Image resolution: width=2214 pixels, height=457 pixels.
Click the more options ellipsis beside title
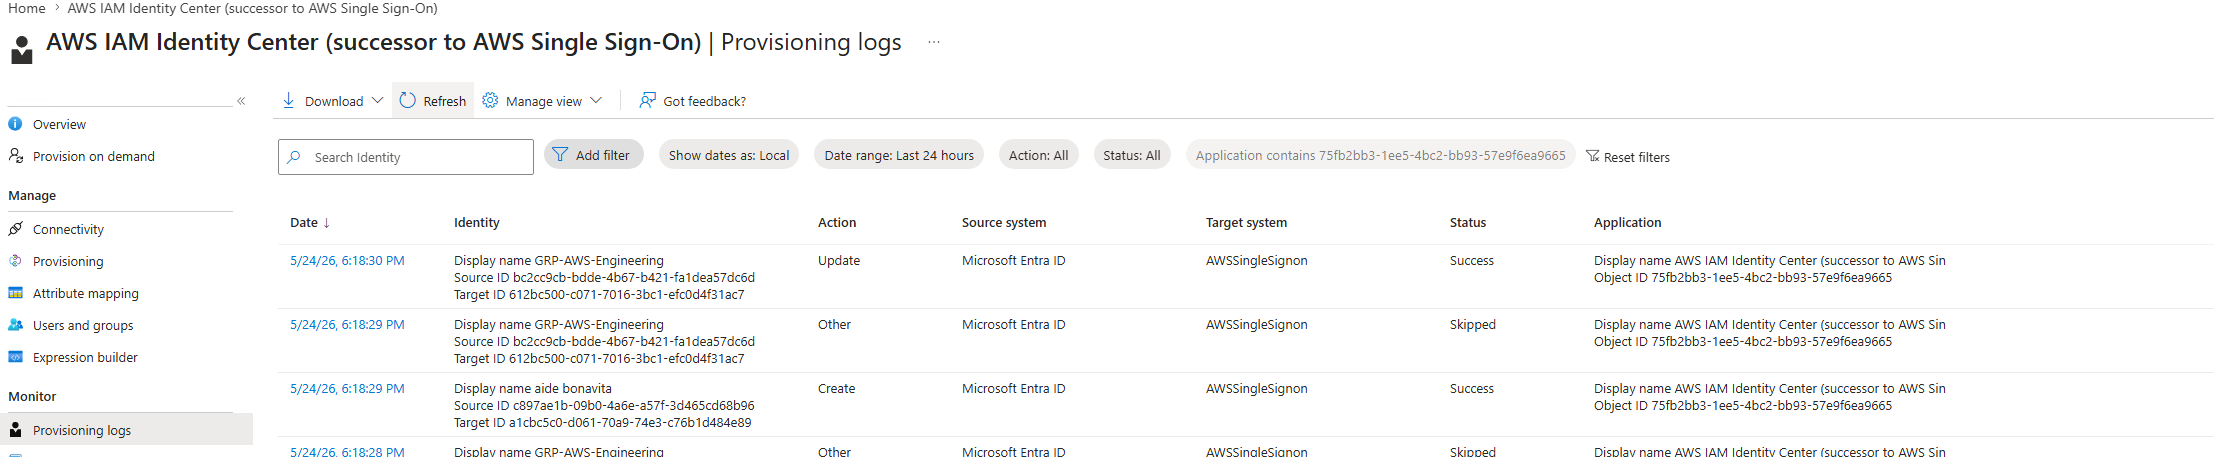933,42
